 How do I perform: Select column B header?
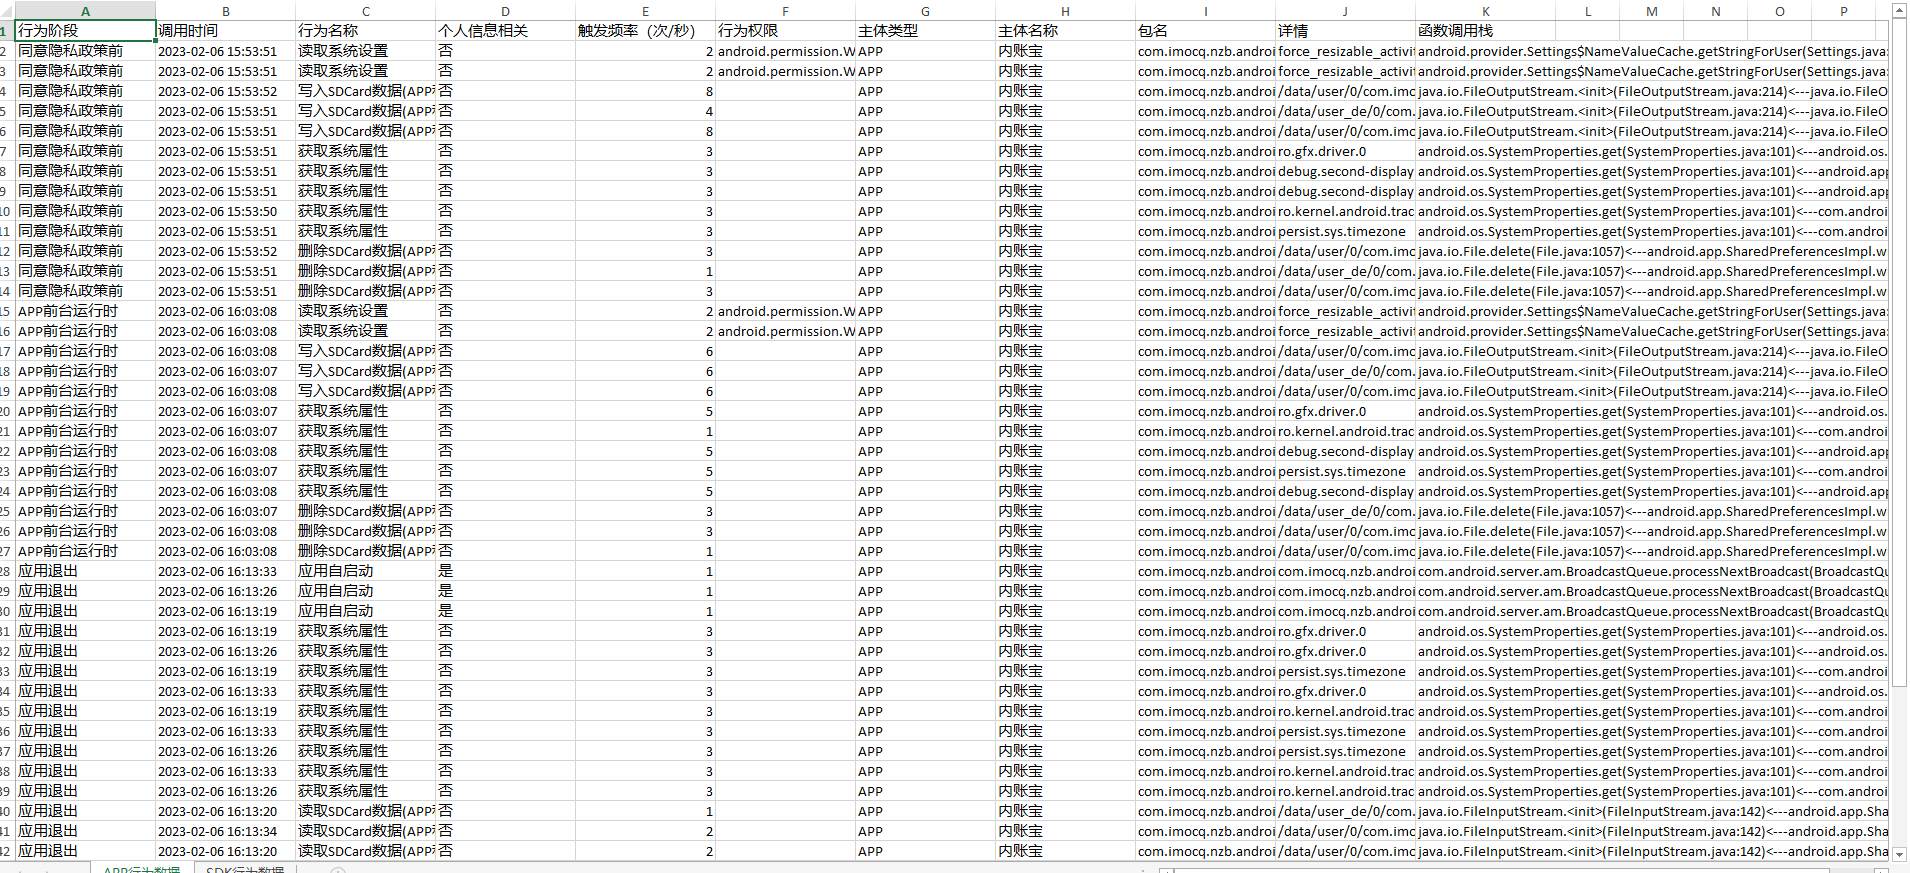click(226, 11)
